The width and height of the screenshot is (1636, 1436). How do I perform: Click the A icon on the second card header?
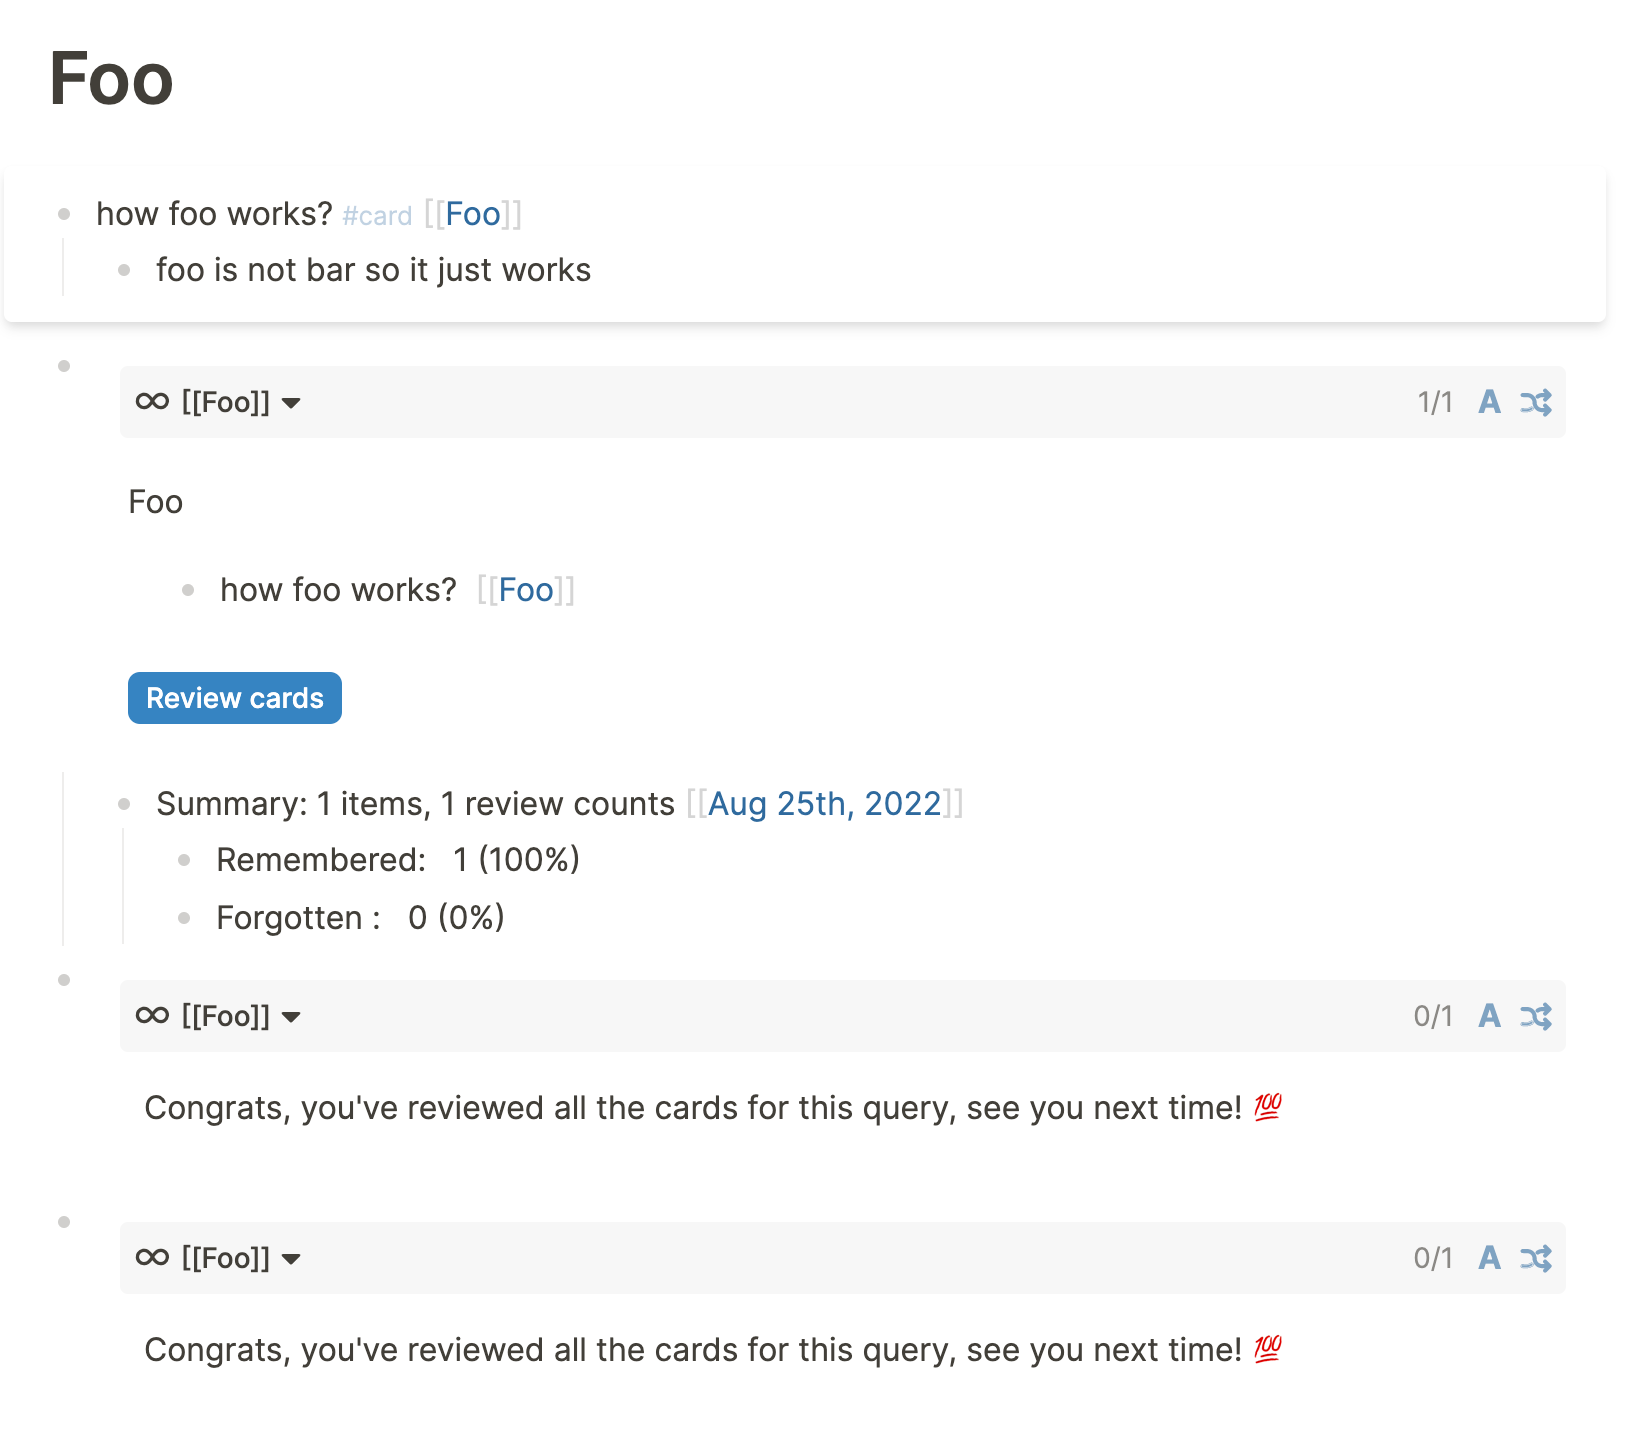(x=1490, y=1016)
